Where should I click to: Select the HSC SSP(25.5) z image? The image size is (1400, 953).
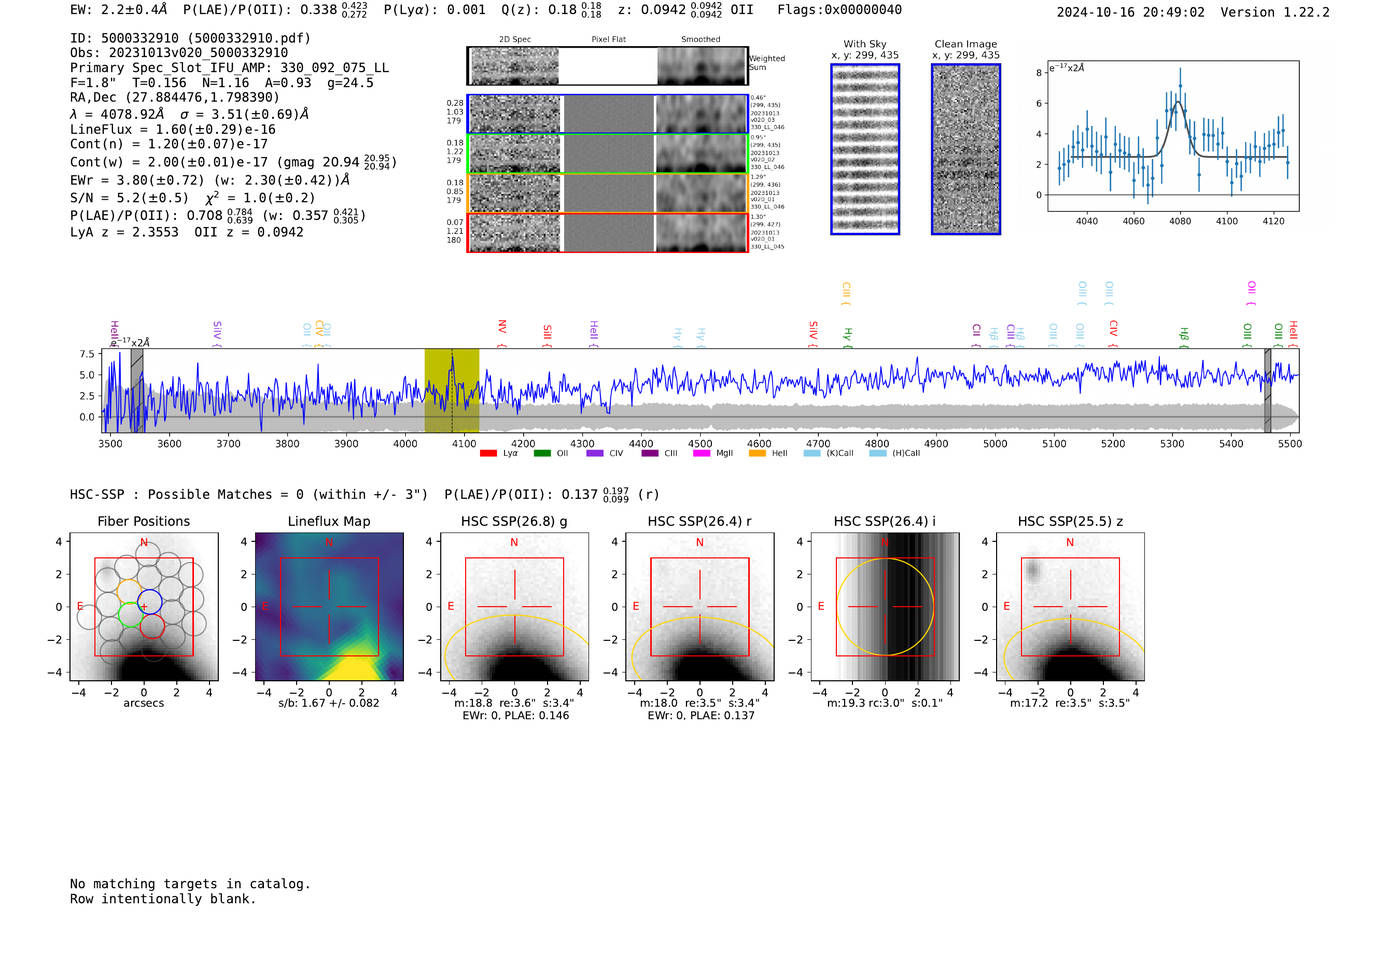(1070, 606)
